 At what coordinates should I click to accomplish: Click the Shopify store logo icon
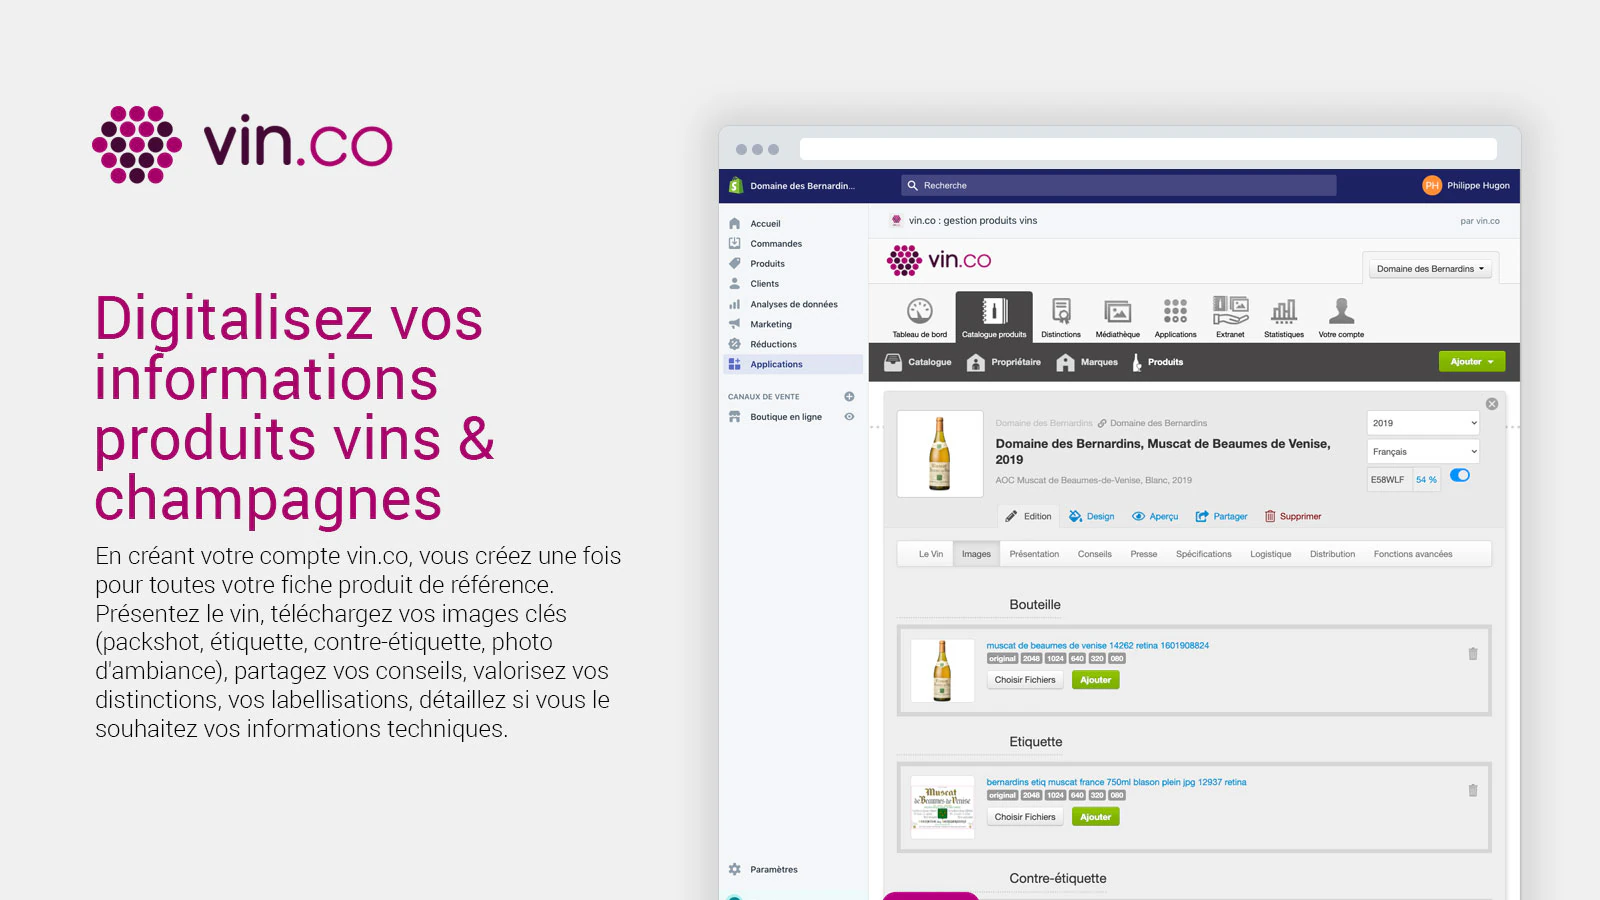(736, 186)
